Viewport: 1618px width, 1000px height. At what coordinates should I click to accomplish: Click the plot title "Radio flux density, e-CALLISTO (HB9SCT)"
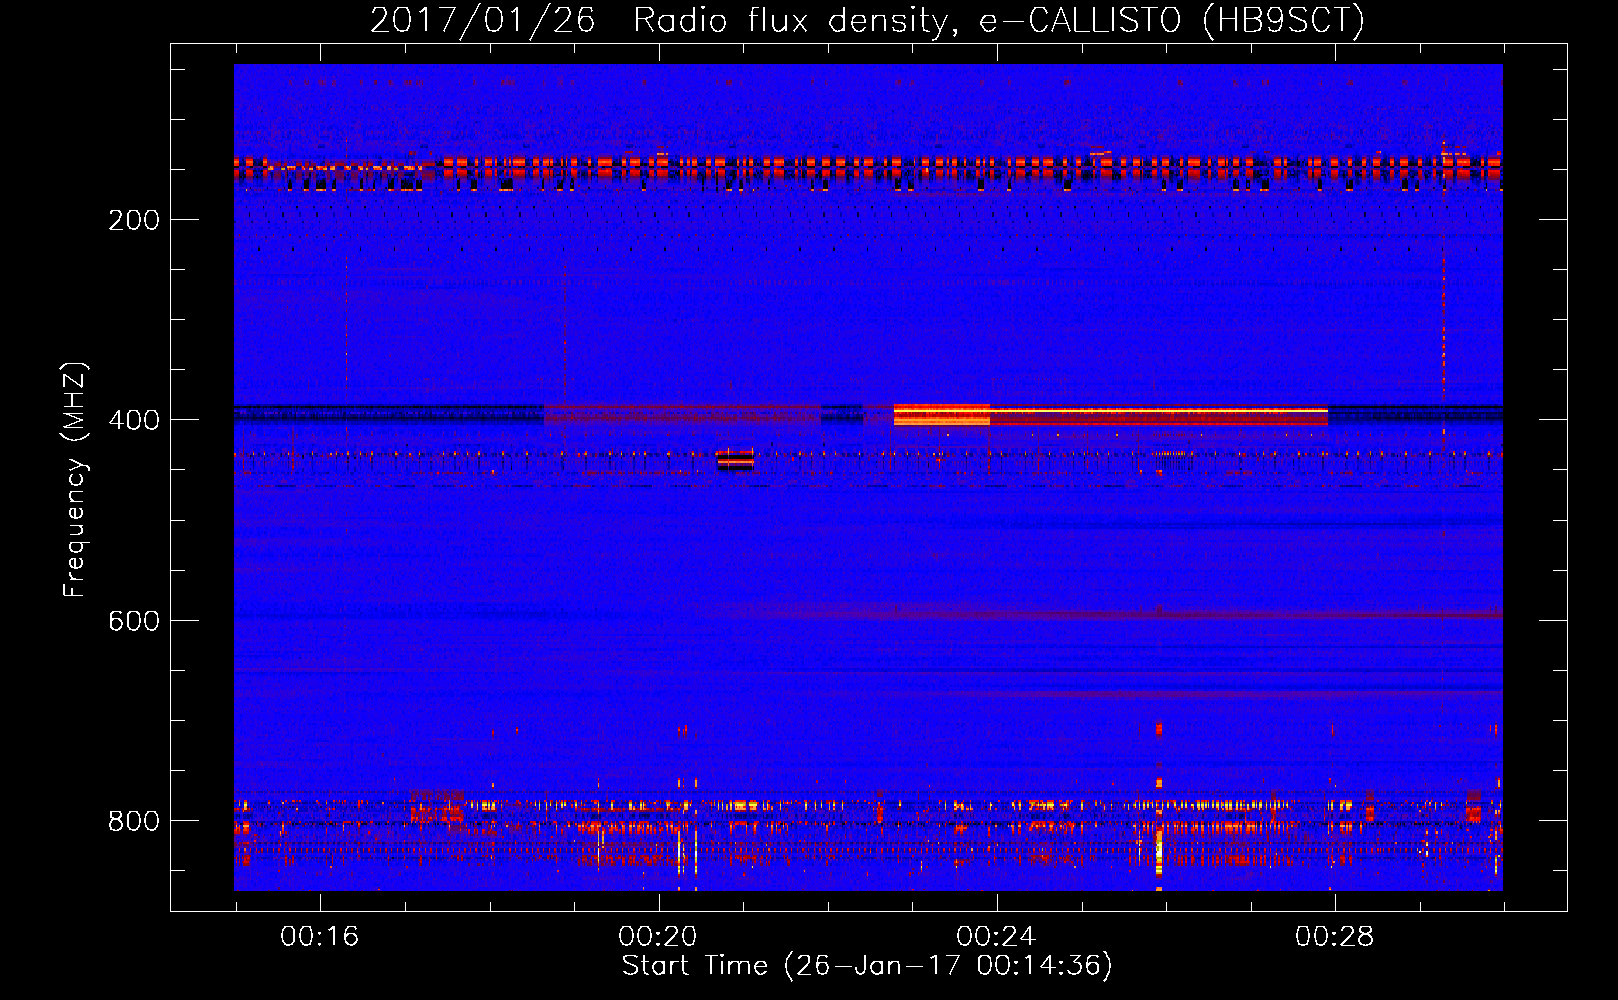999,20
